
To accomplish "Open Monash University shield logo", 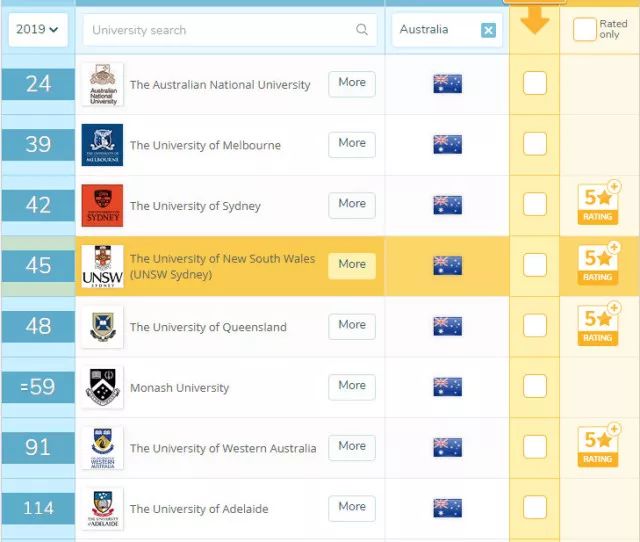I will click(102, 387).
